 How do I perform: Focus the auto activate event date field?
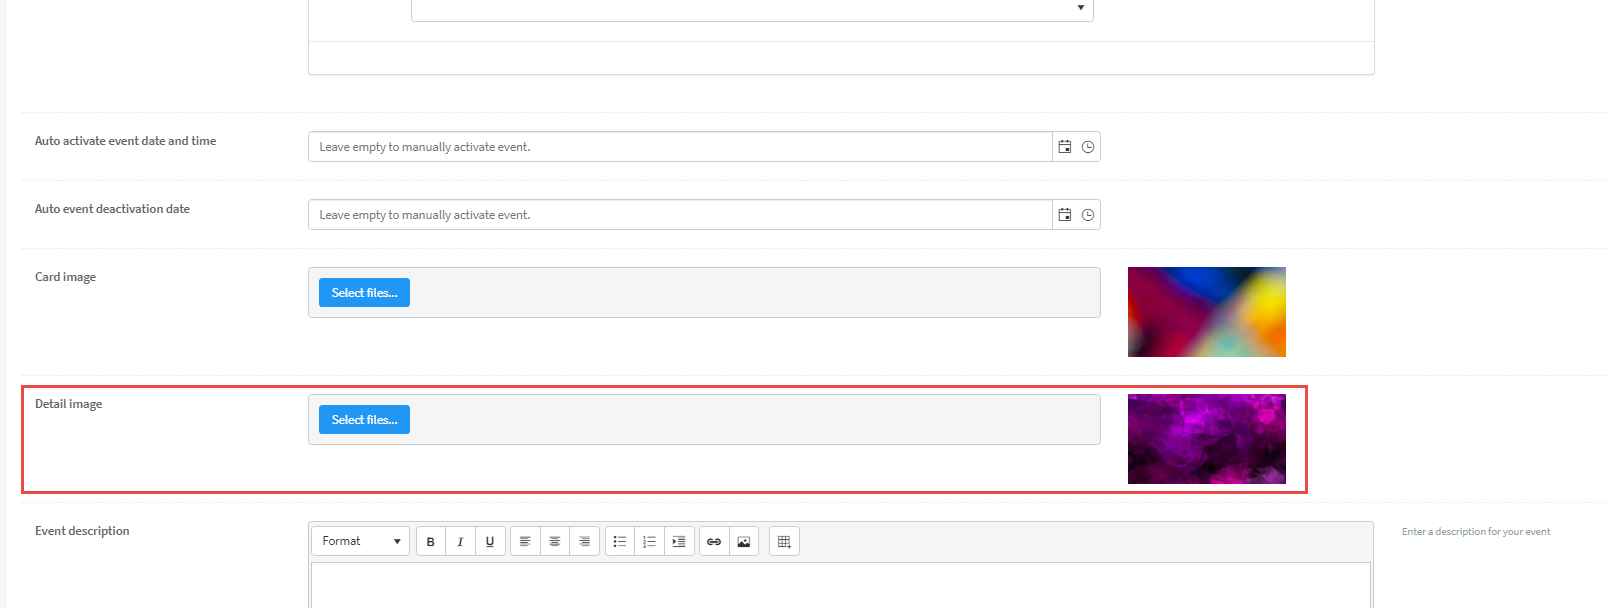680,147
